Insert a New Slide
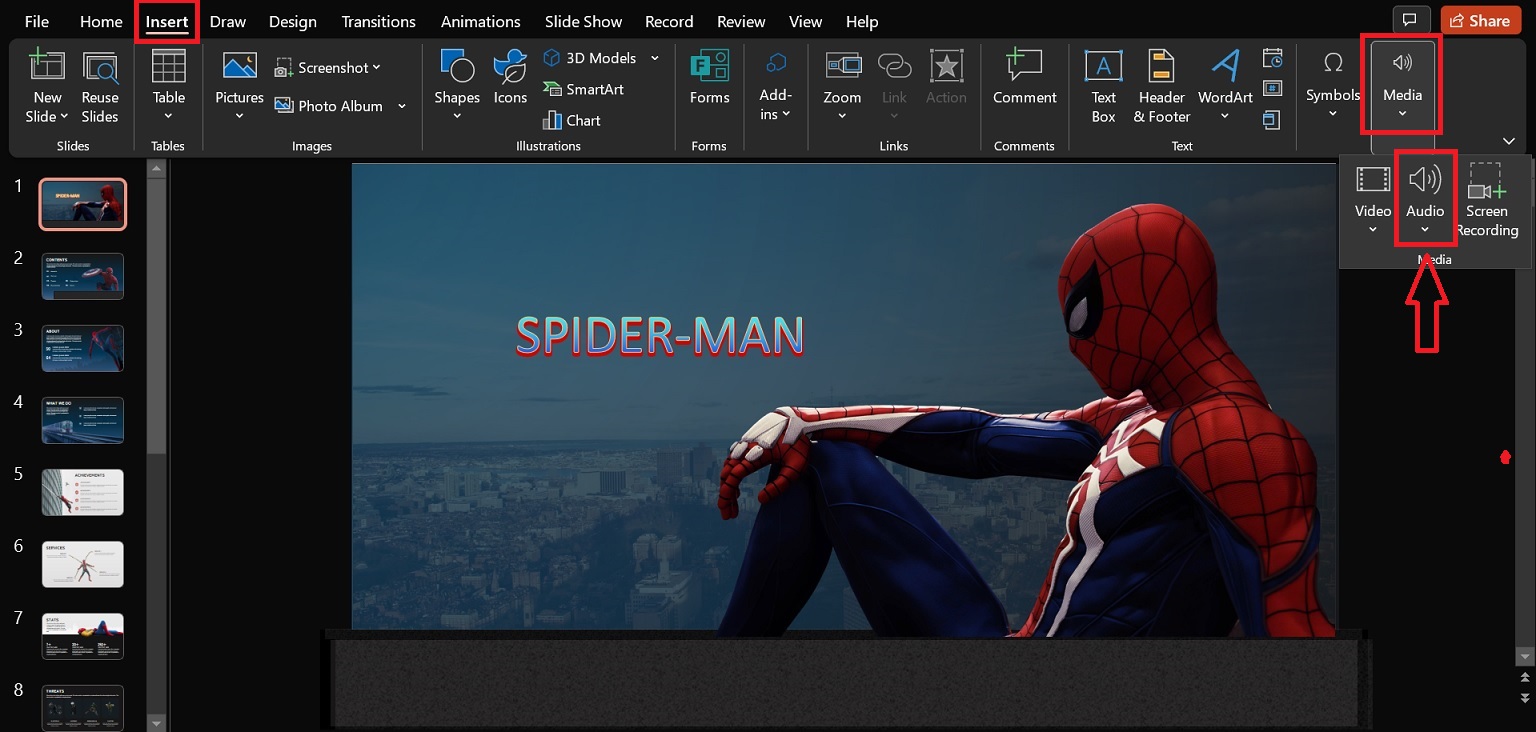 pyautogui.click(x=47, y=87)
